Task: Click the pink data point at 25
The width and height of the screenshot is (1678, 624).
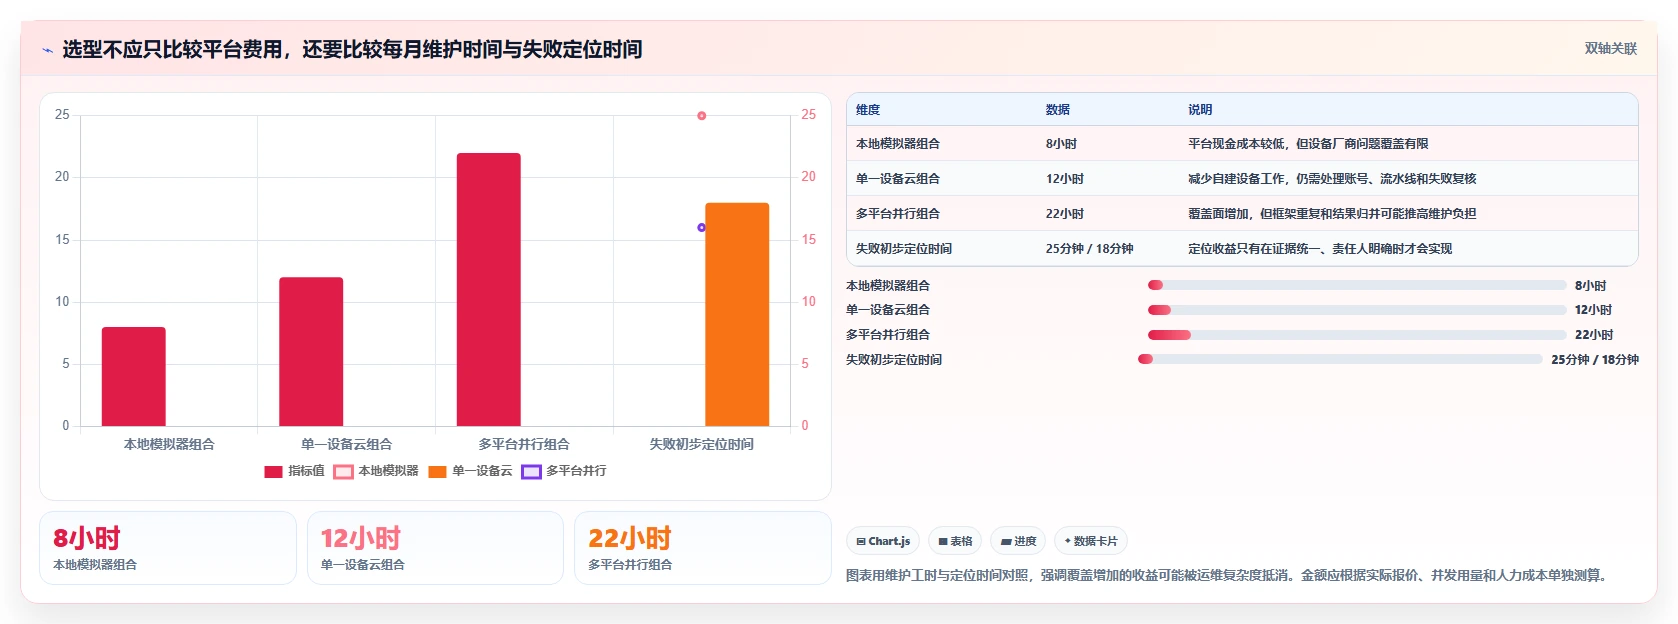Action: click(x=702, y=116)
